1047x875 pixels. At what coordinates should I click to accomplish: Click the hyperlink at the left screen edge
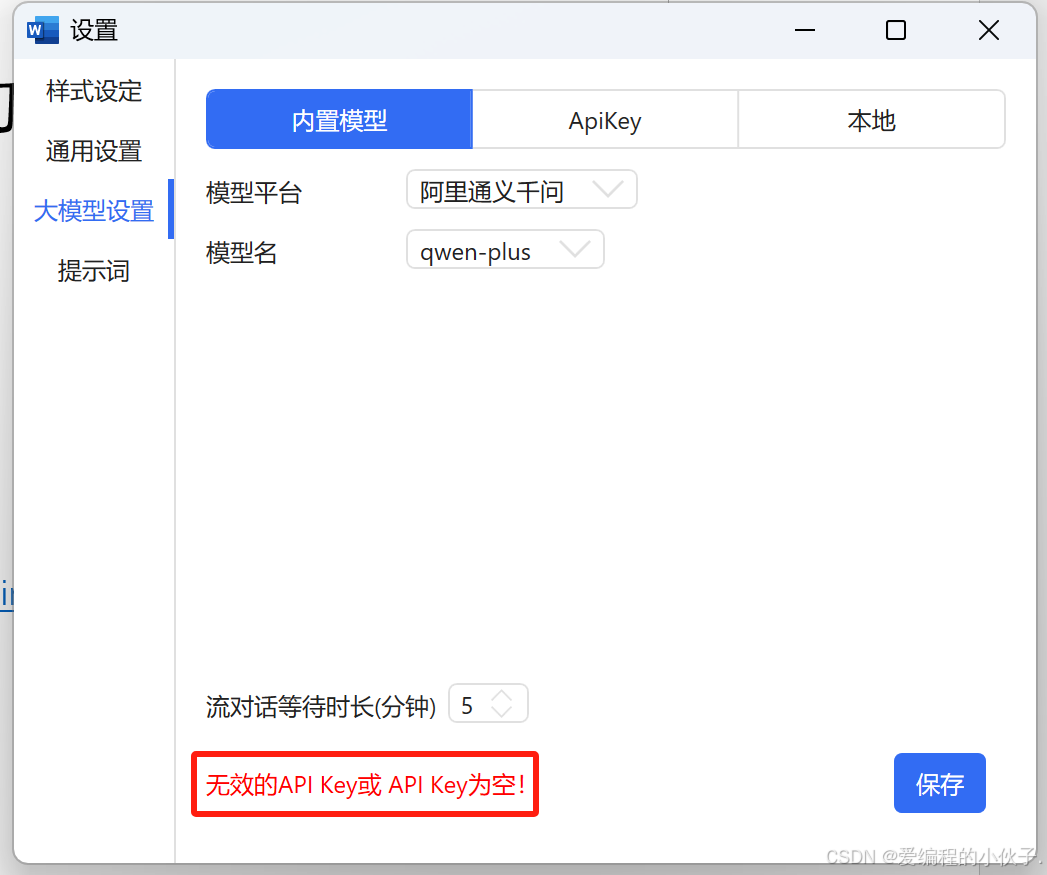[x=6, y=593]
